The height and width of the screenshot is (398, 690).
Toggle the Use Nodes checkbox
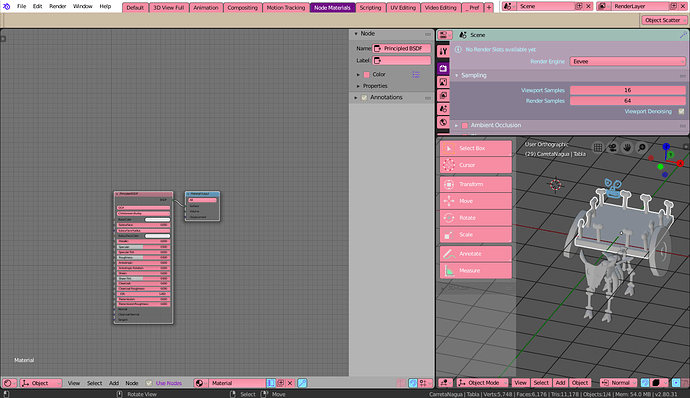pyautogui.click(x=149, y=383)
